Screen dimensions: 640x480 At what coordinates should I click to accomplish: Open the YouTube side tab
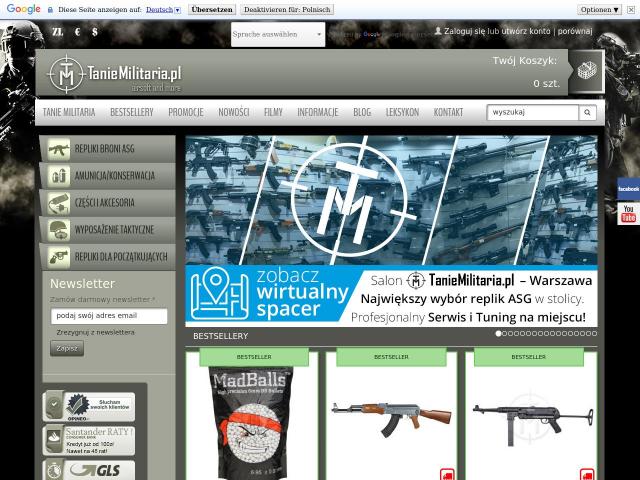click(629, 214)
